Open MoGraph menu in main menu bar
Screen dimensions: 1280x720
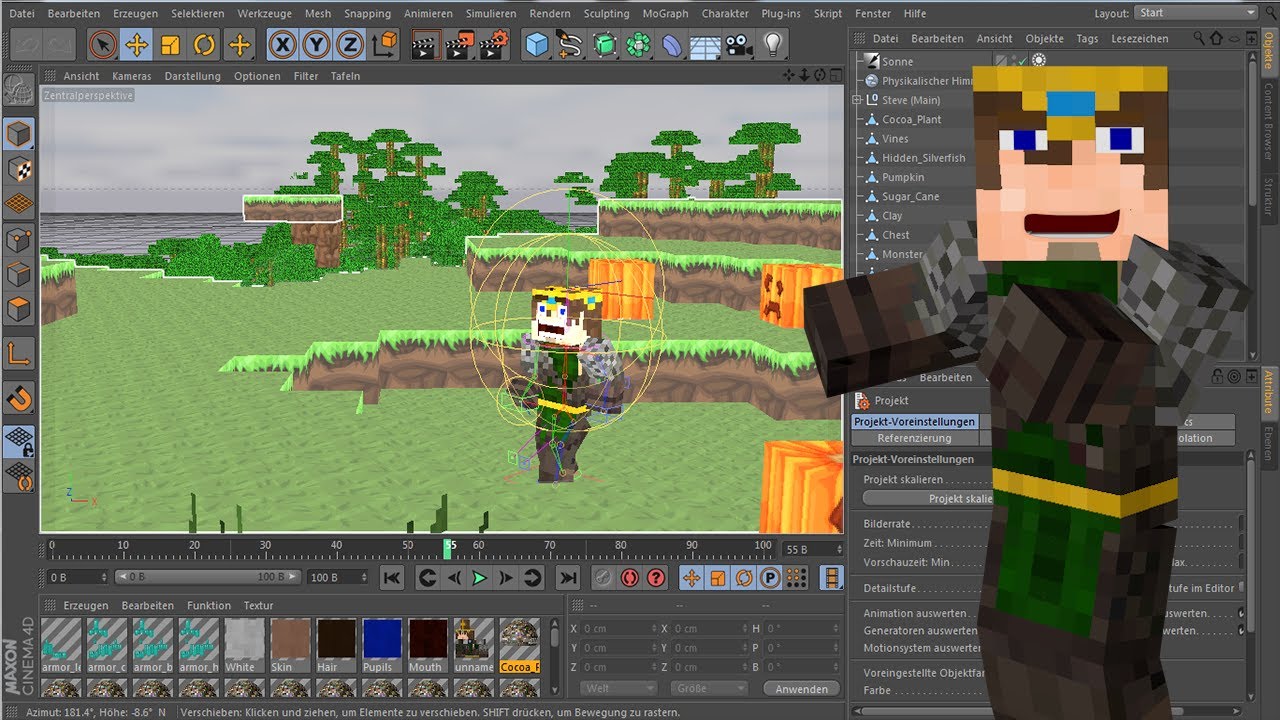tap(665, 13)
